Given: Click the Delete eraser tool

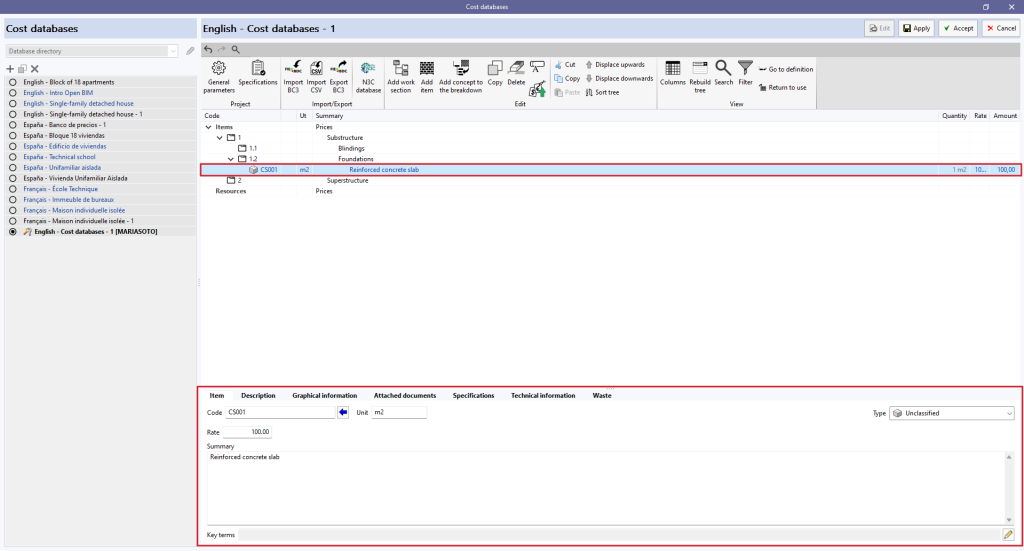Looking at the screenshot, I should 516,73.
